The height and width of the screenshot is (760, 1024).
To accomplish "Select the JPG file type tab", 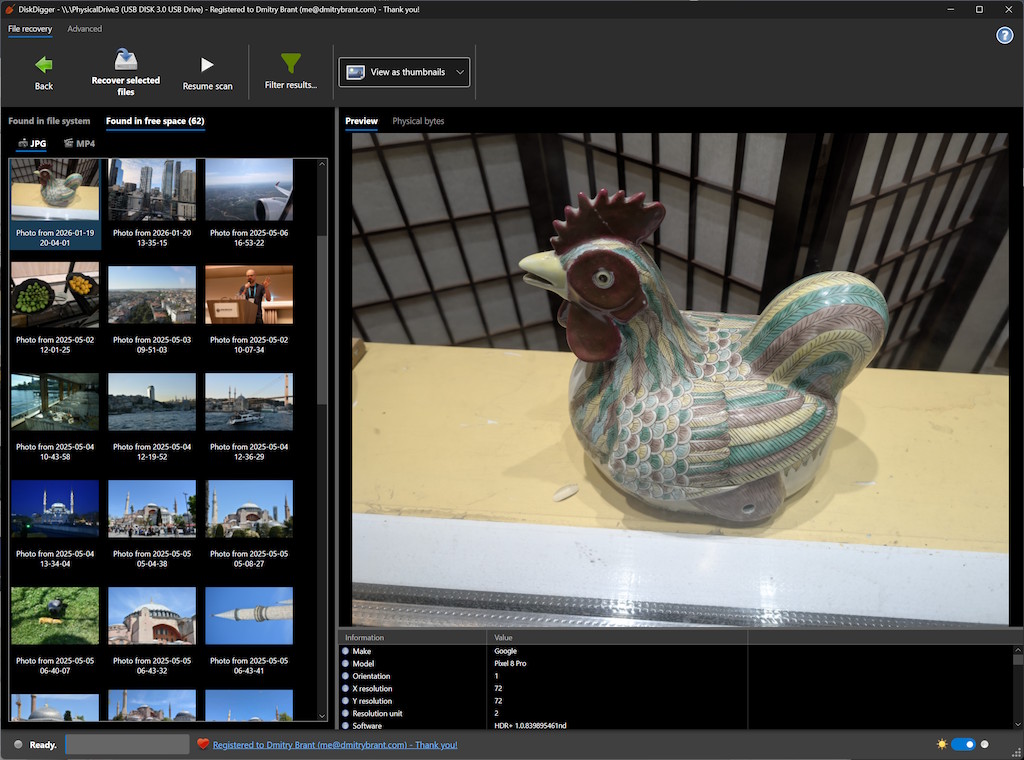I will point(32,143).
